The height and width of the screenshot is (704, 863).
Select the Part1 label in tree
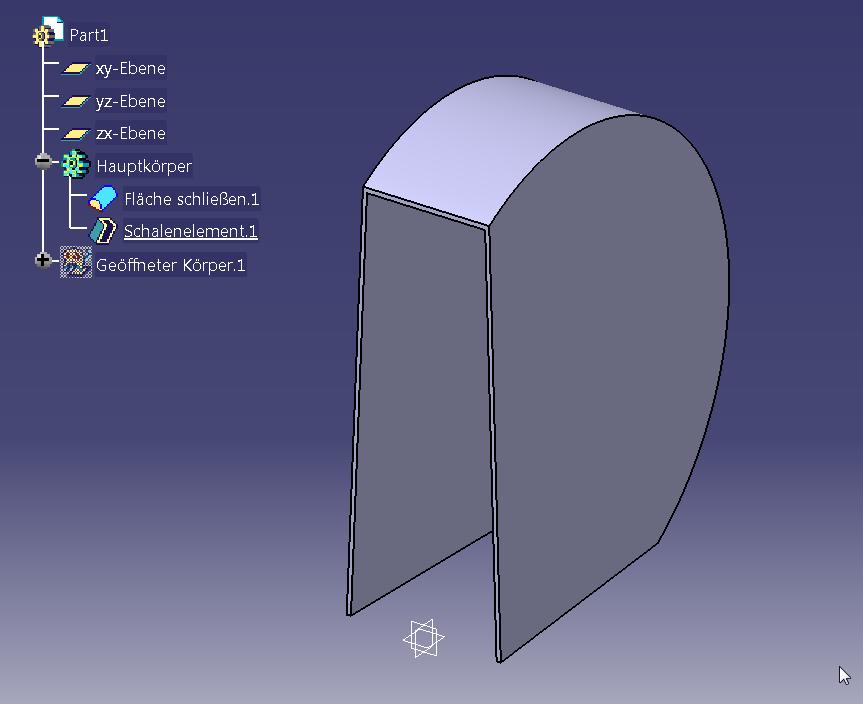[89, 35]
